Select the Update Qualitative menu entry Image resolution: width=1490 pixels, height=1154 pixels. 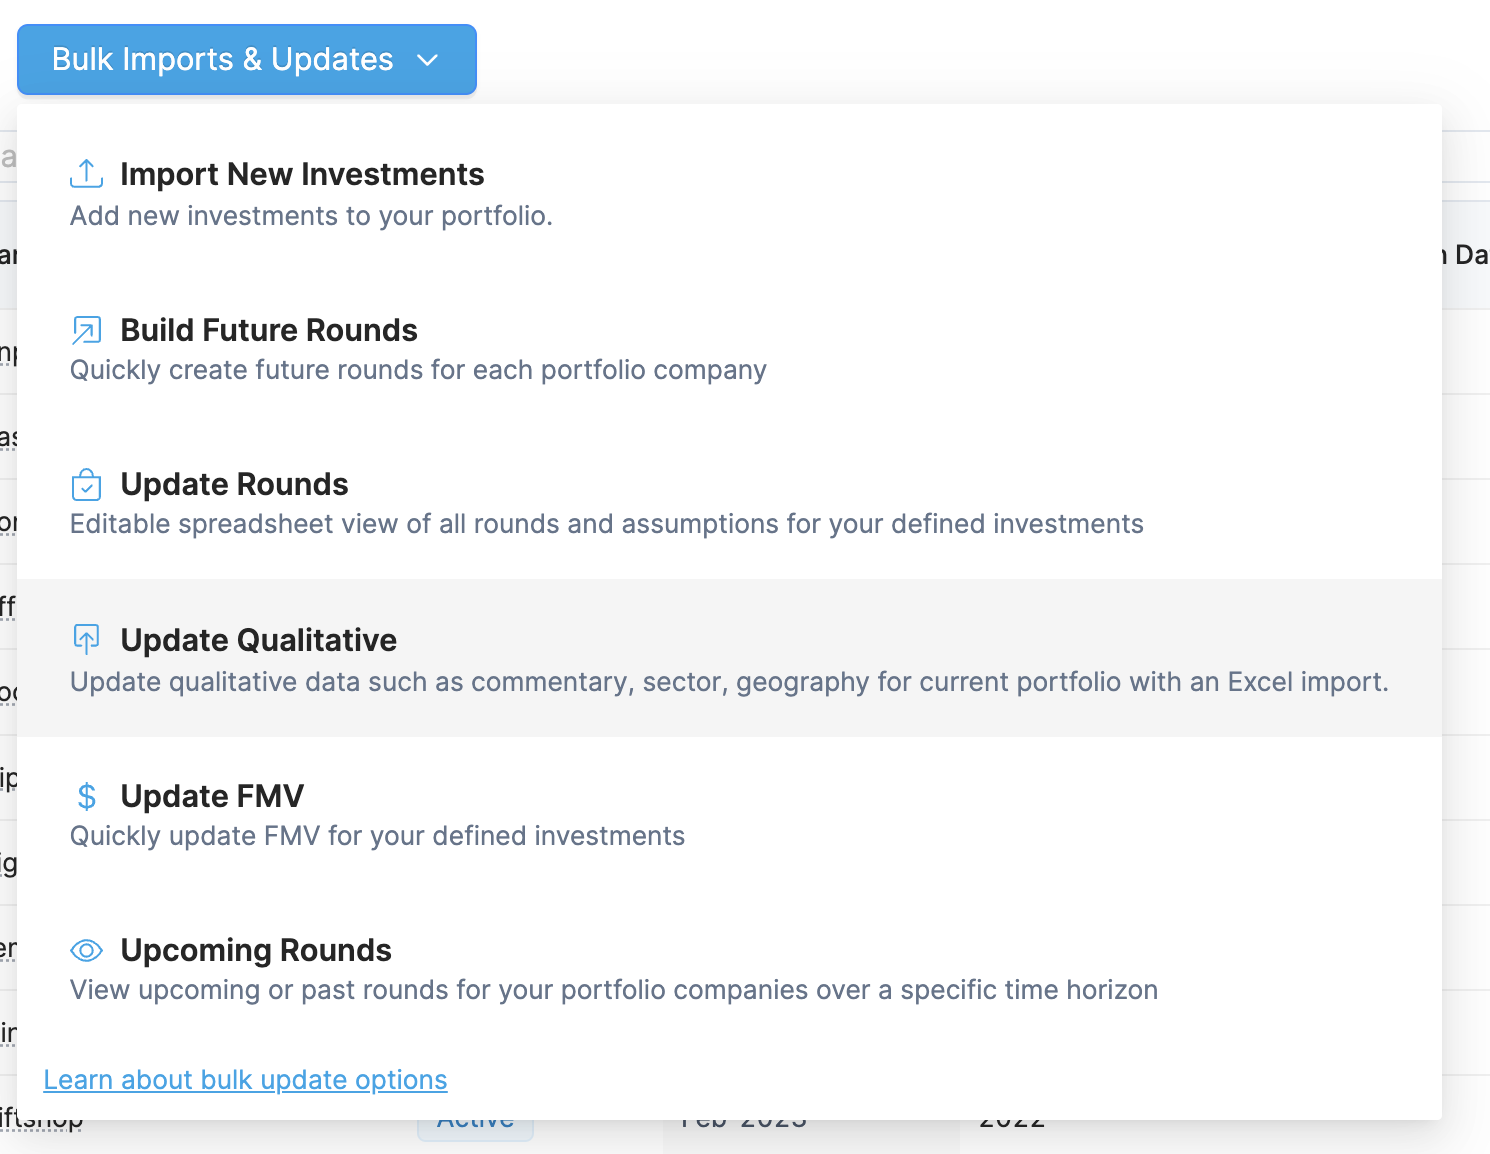coord(258,640)
